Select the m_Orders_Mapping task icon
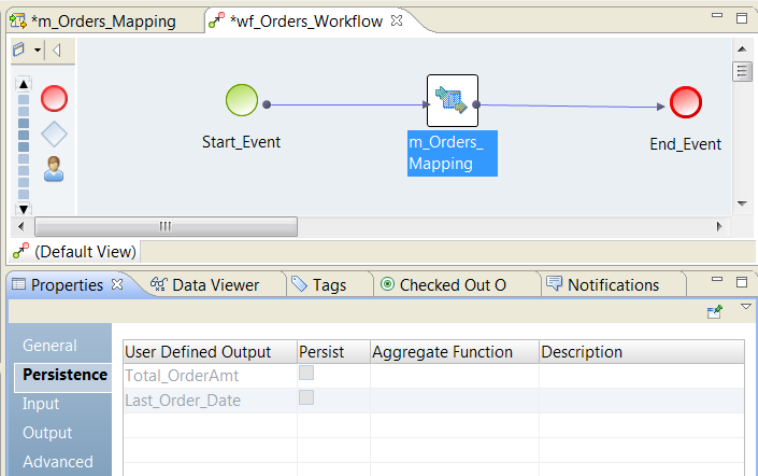 pyautogui.click(x=452, y=101)
